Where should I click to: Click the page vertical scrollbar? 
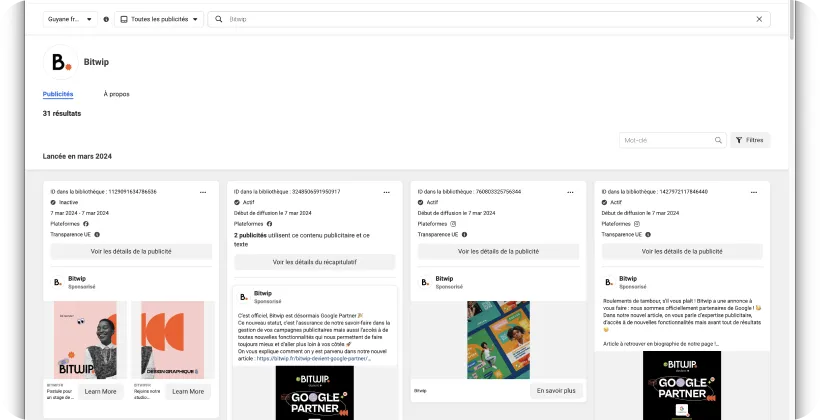[x=792, y=21]
